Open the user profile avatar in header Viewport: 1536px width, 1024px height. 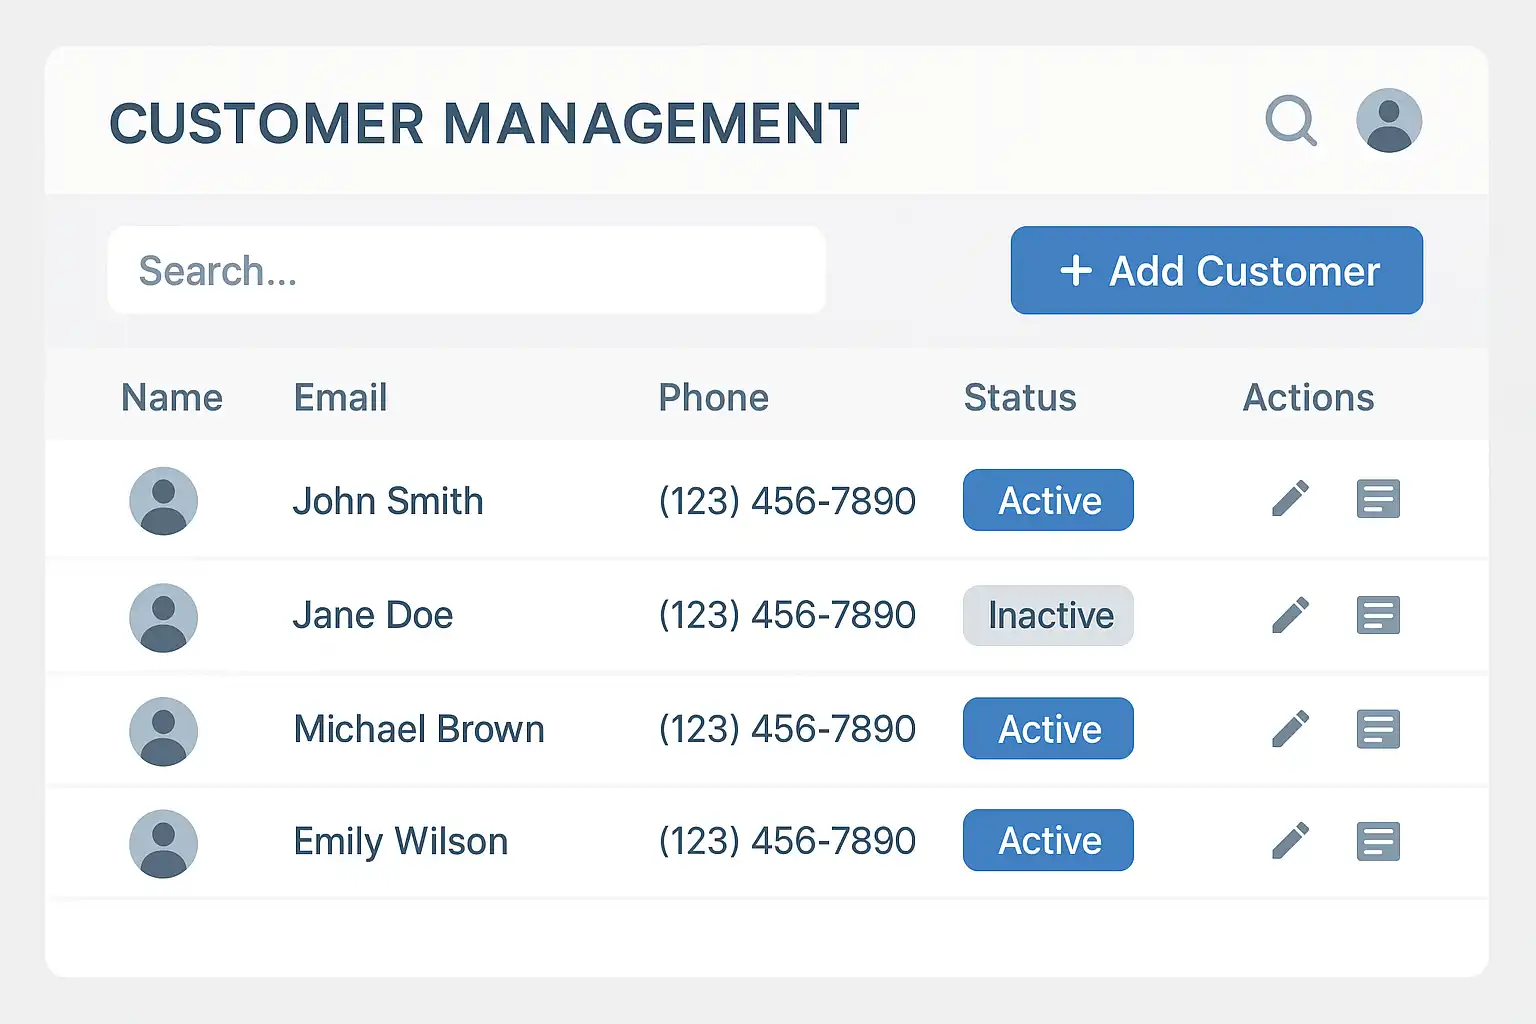(x=1388, y=121)
